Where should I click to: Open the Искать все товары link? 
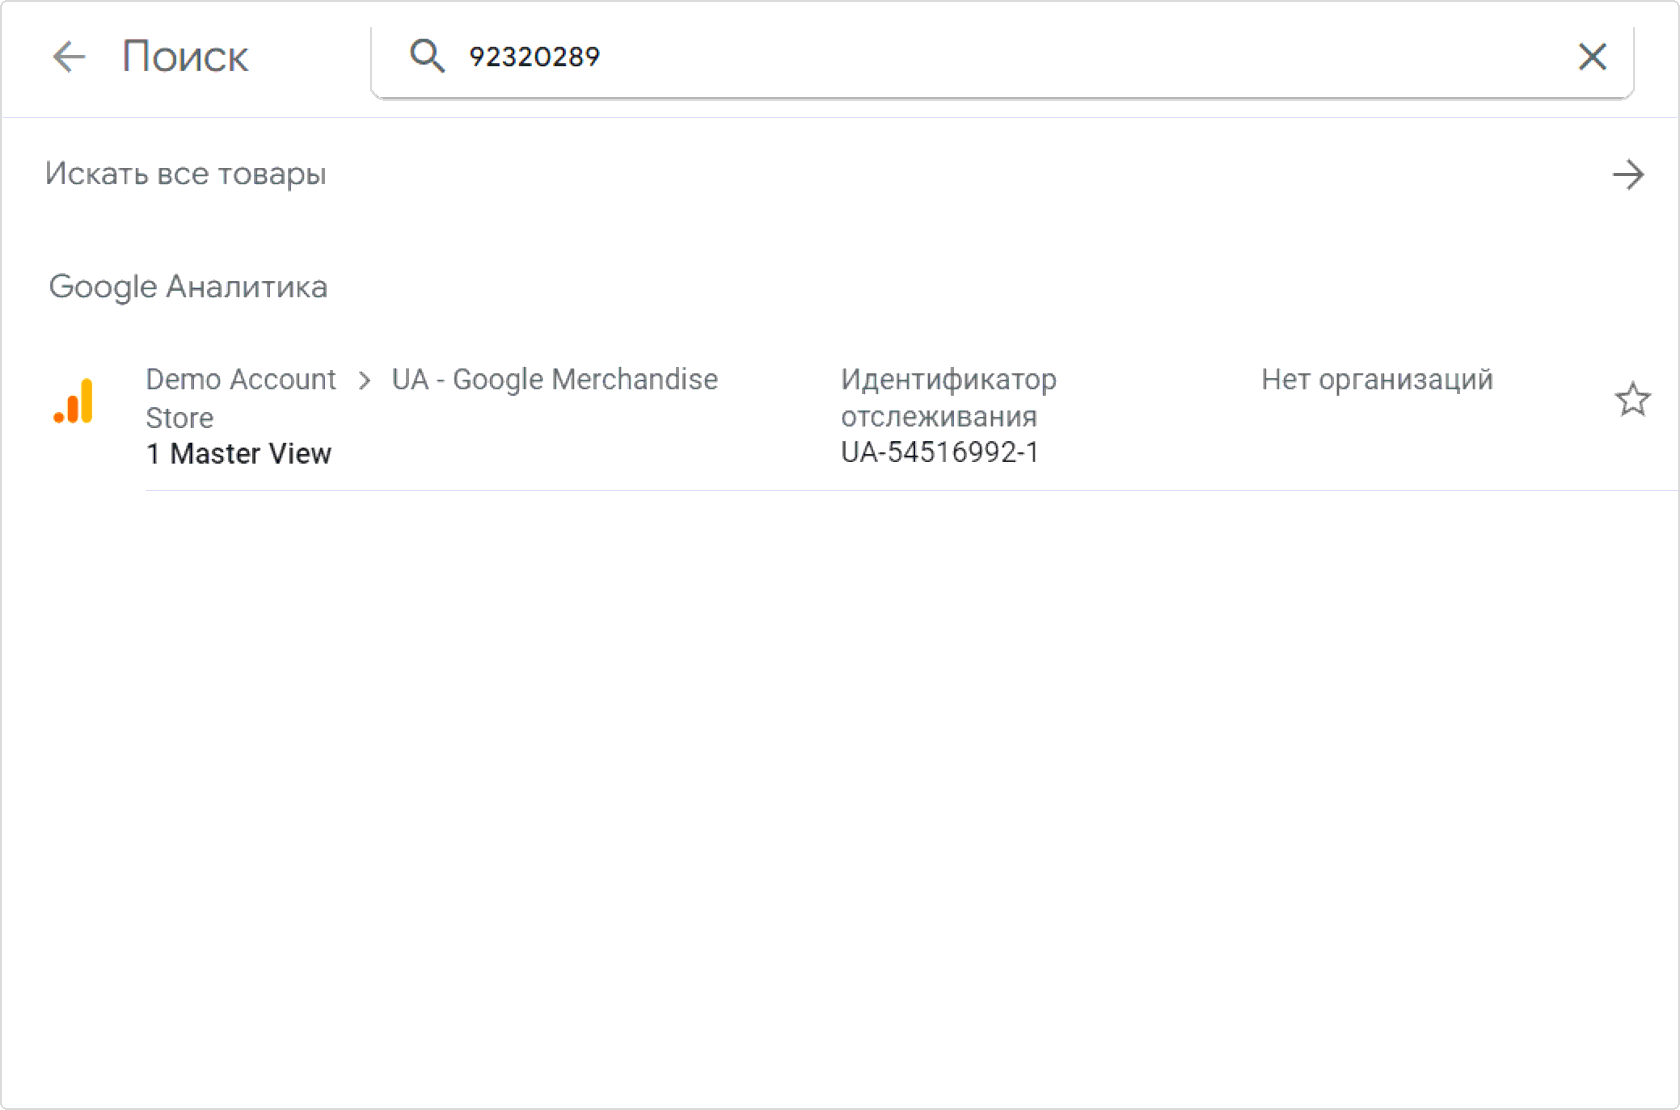pyautogui.click(x=186, y=174)
